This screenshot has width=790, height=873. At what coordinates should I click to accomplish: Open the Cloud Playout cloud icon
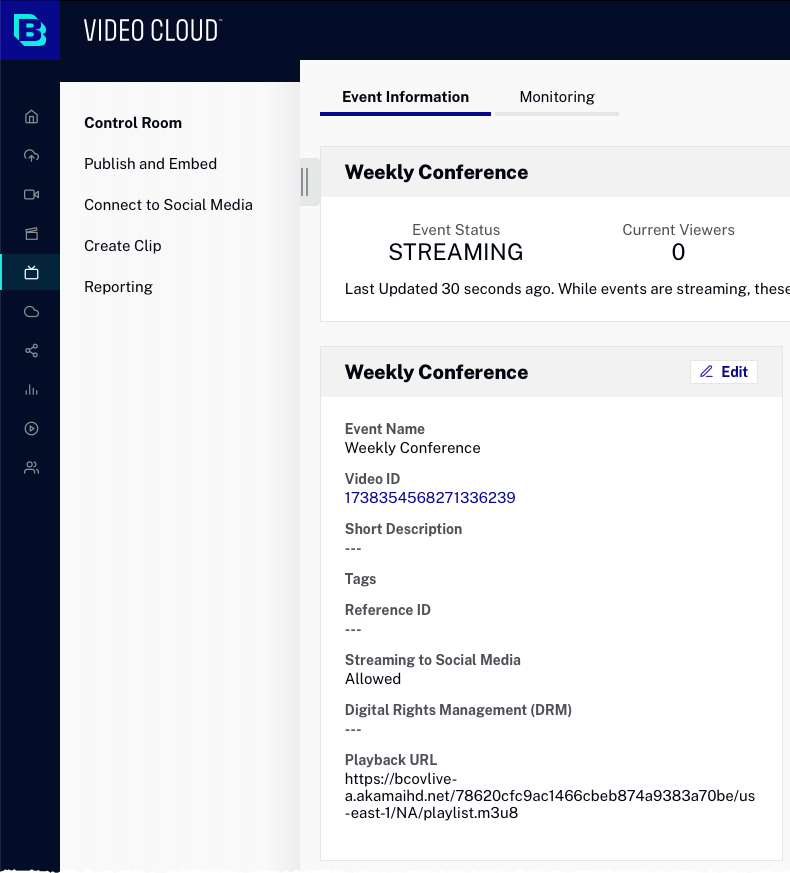(x=31, y=311)
